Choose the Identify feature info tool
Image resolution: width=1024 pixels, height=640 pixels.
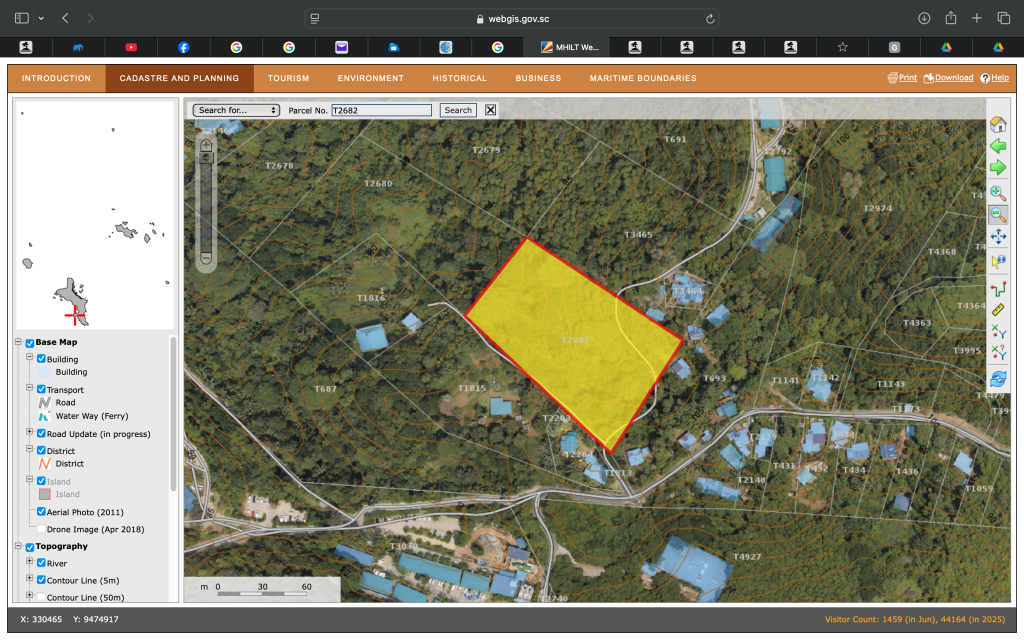click(997, 261)
